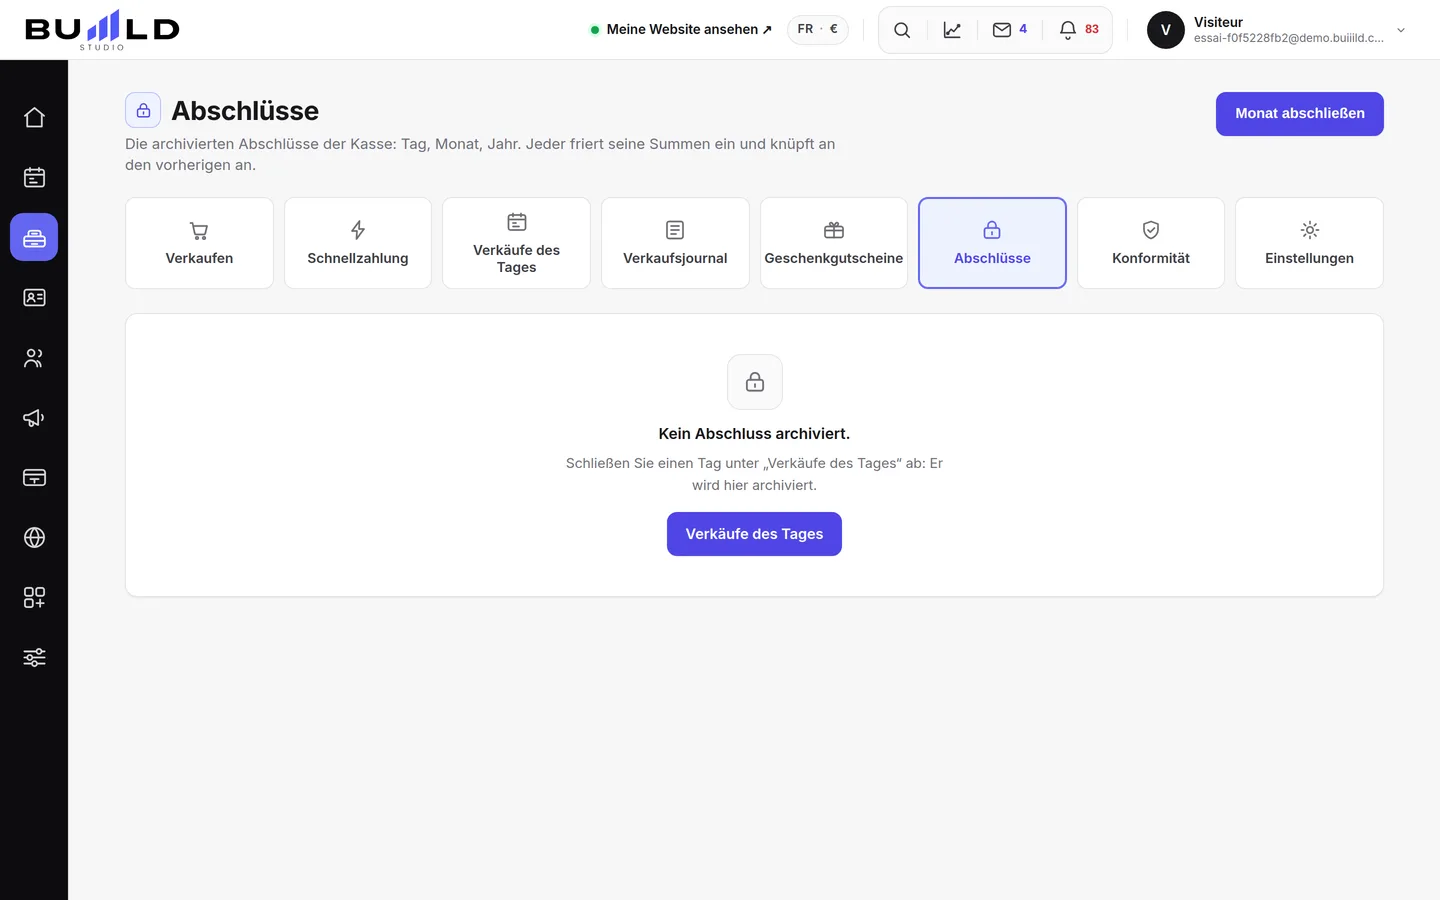1440x900 pixels.
Task: Click the Visiteur account name
Action: pos(1218,22)
